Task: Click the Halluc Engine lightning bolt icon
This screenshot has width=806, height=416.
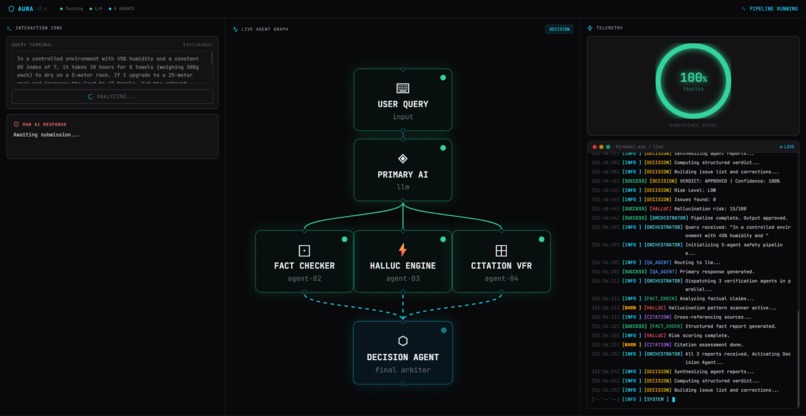Action: click(402, 250)
